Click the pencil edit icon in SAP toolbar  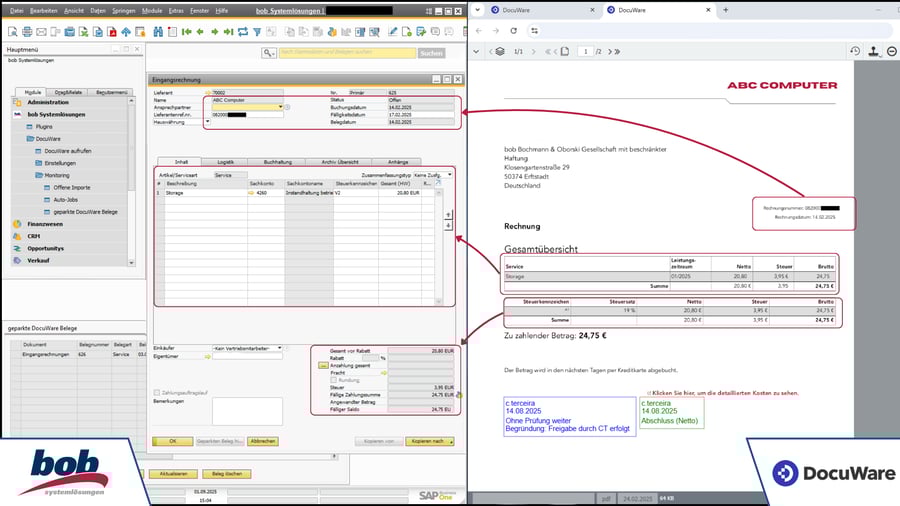(x=393, y=32)
